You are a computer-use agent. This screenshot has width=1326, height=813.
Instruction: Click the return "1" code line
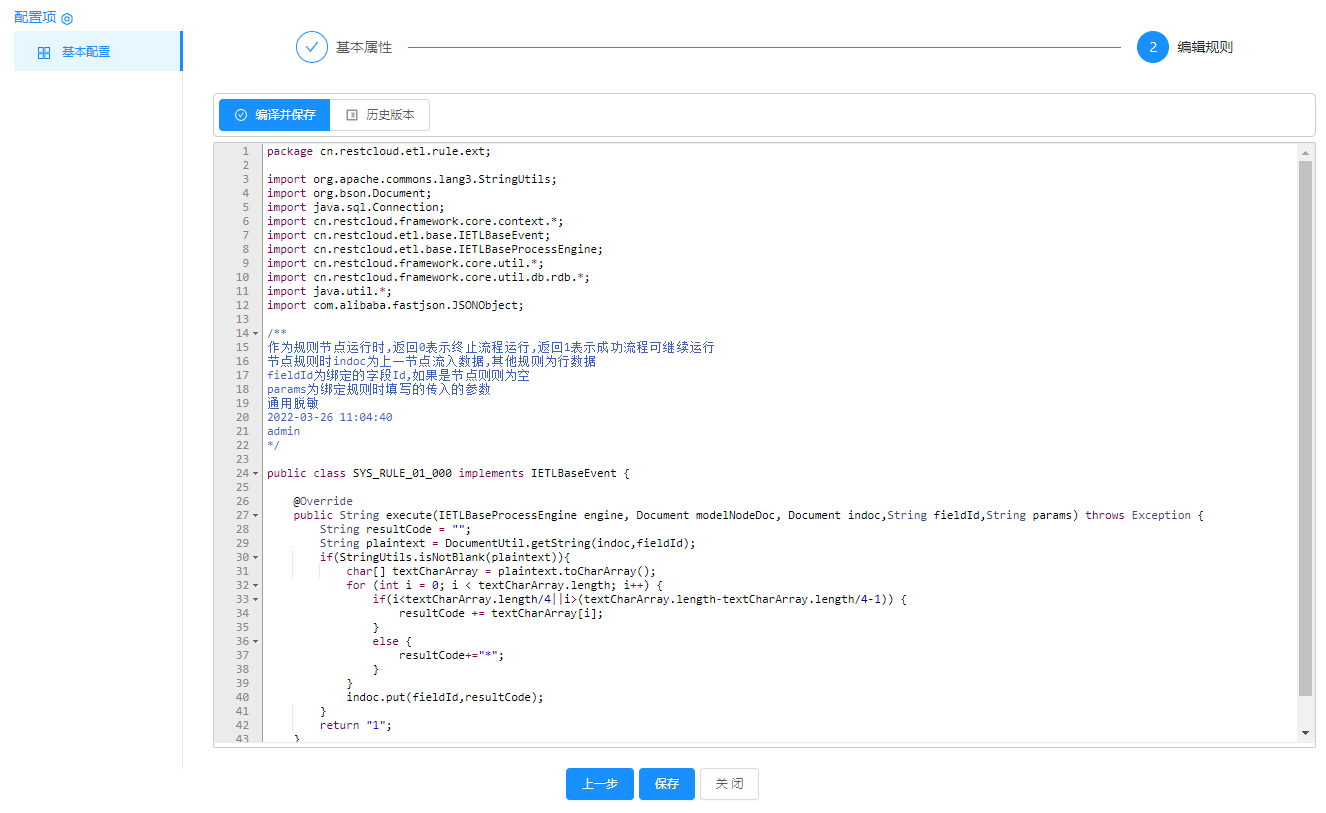coord(356,725)
